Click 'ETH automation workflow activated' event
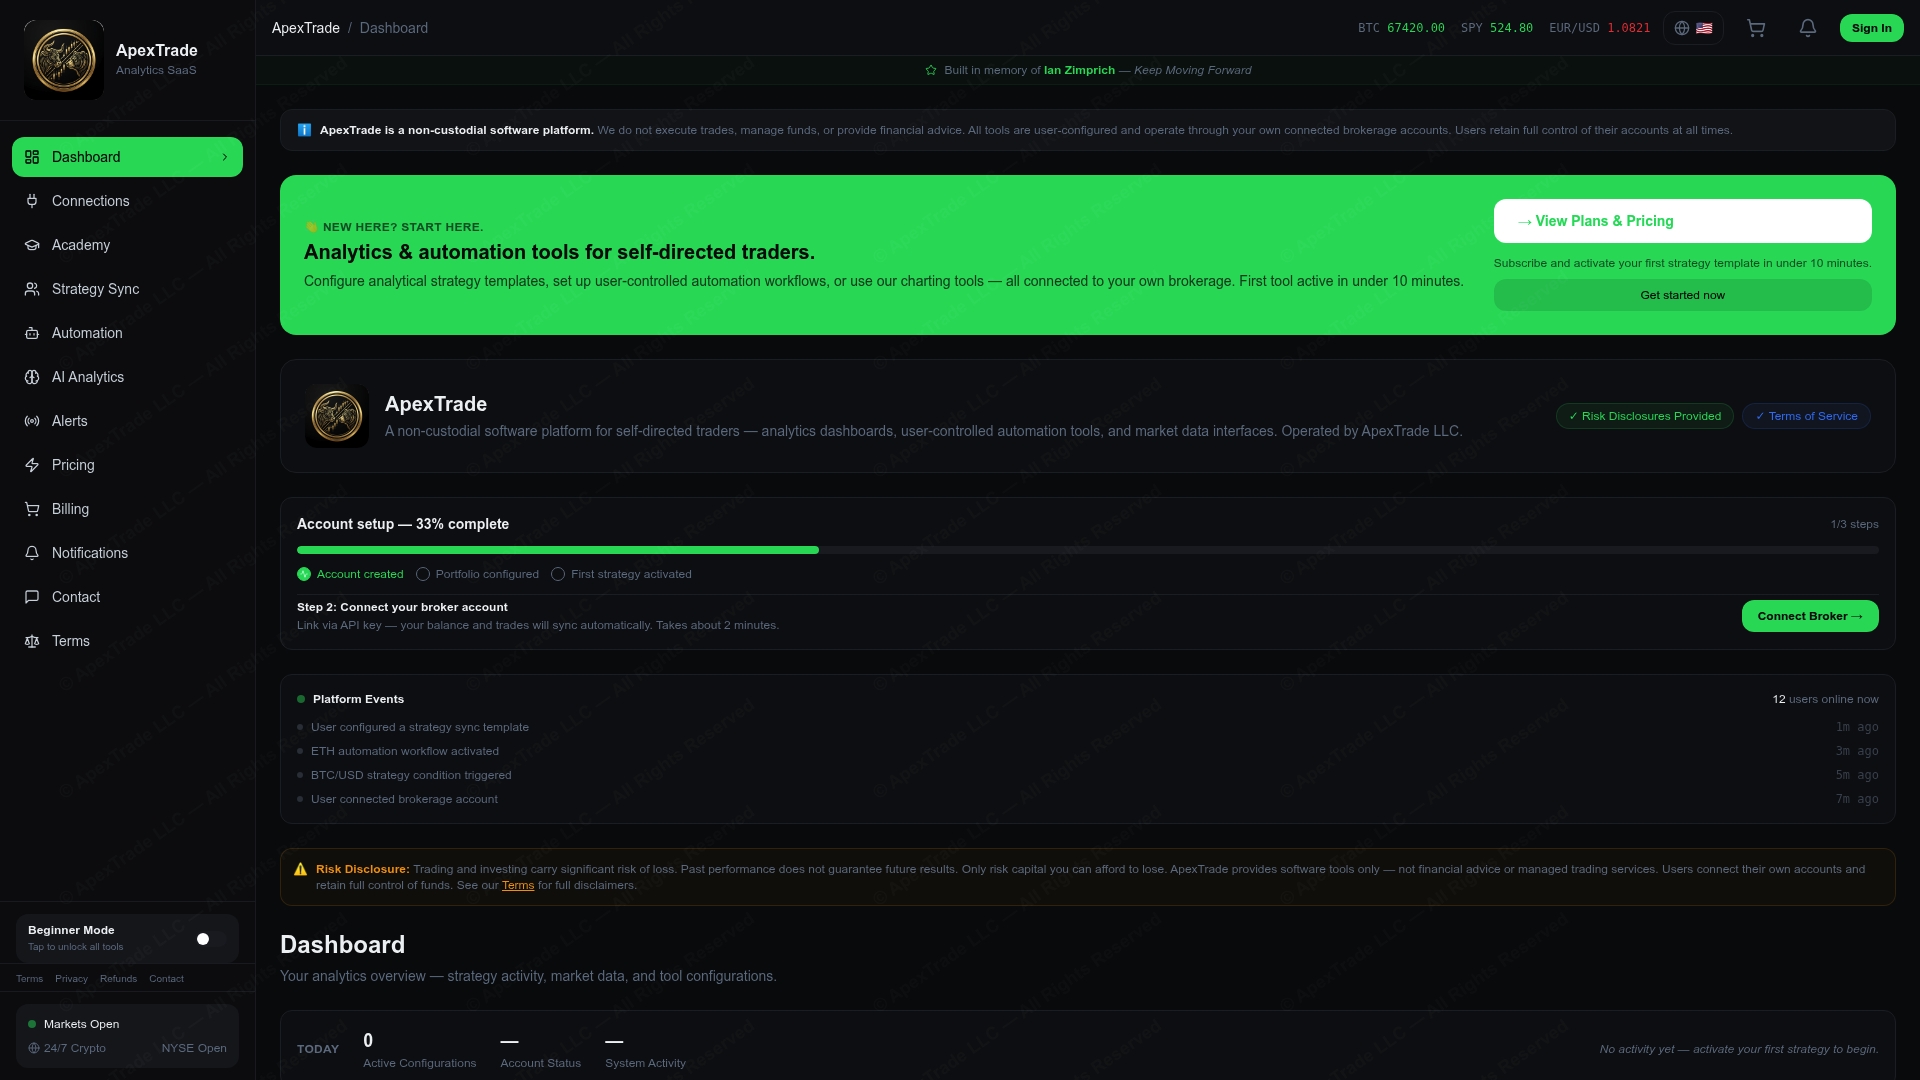 [x=405, y=751]
